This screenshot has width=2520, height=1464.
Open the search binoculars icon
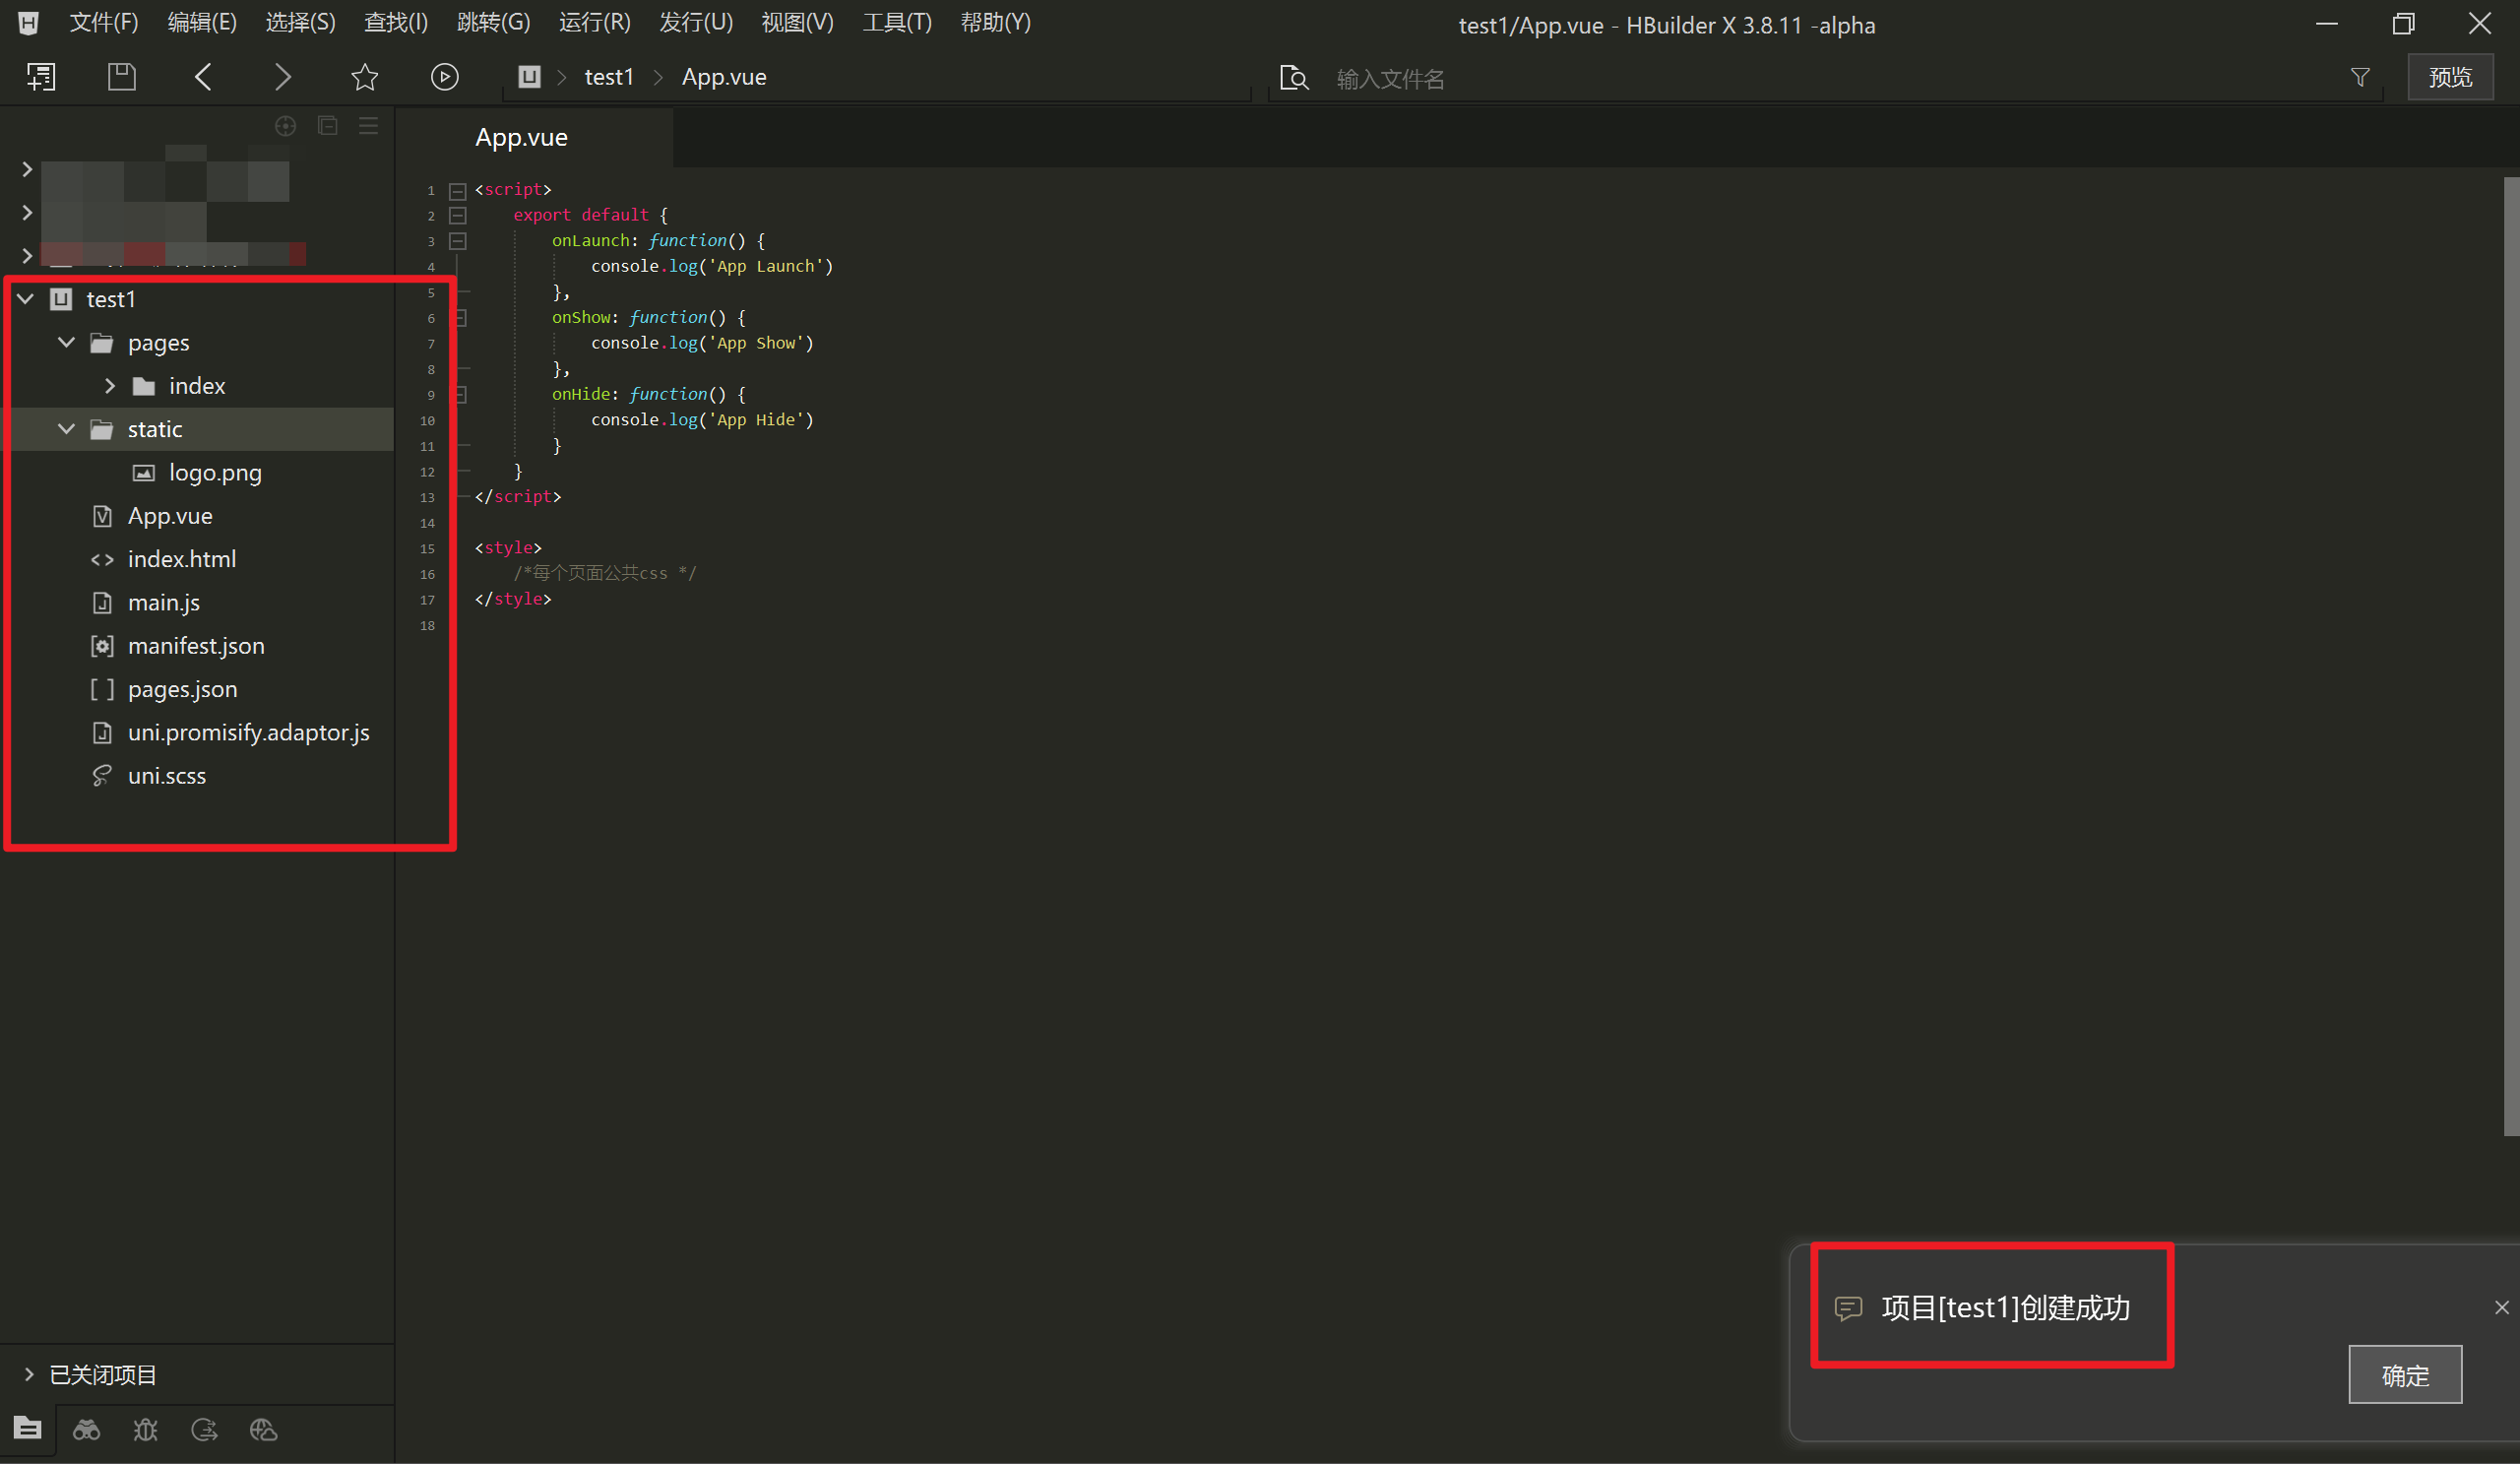(87, 1430)
